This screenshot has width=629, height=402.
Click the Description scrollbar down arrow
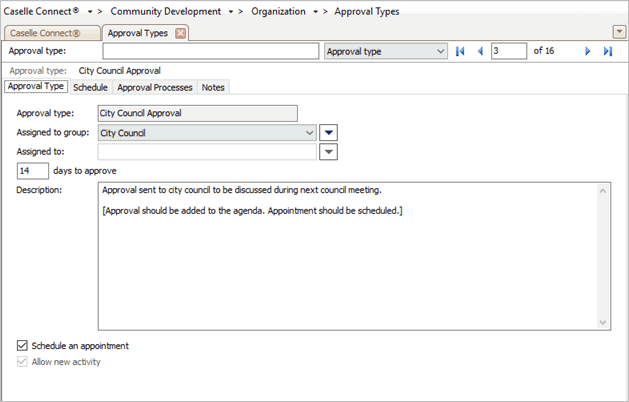(603, 322)
